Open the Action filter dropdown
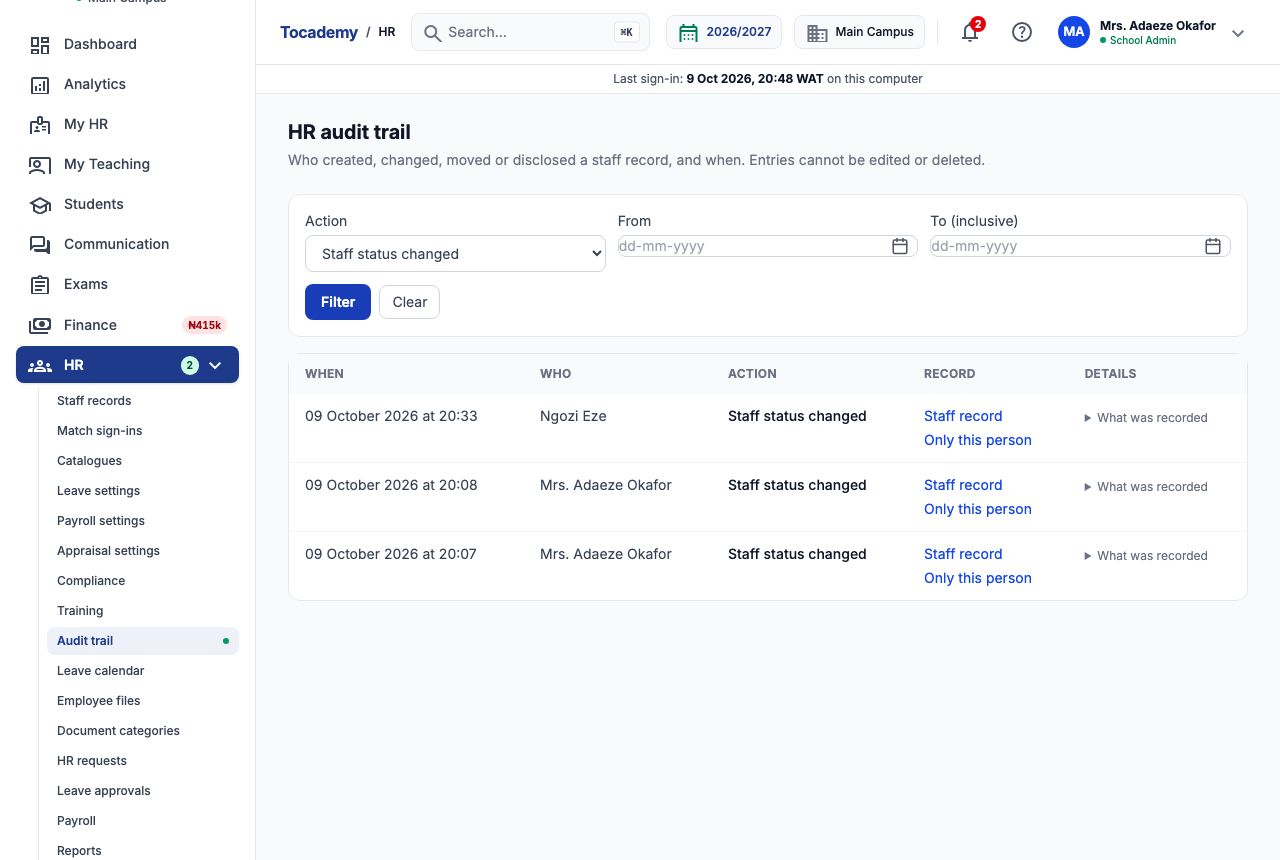Image resolution: width=1280 pixels, height=860 pixels. click(x=455, y=254)
